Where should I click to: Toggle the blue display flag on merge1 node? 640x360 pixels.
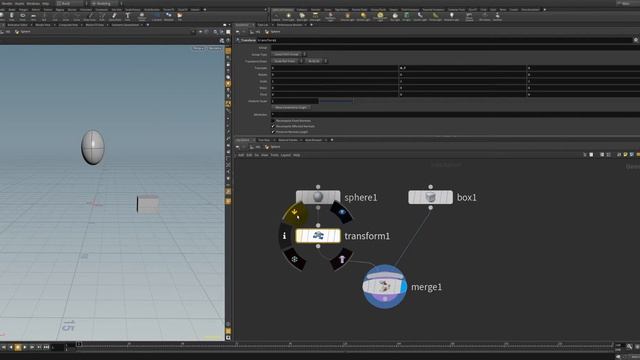point(403,287)
